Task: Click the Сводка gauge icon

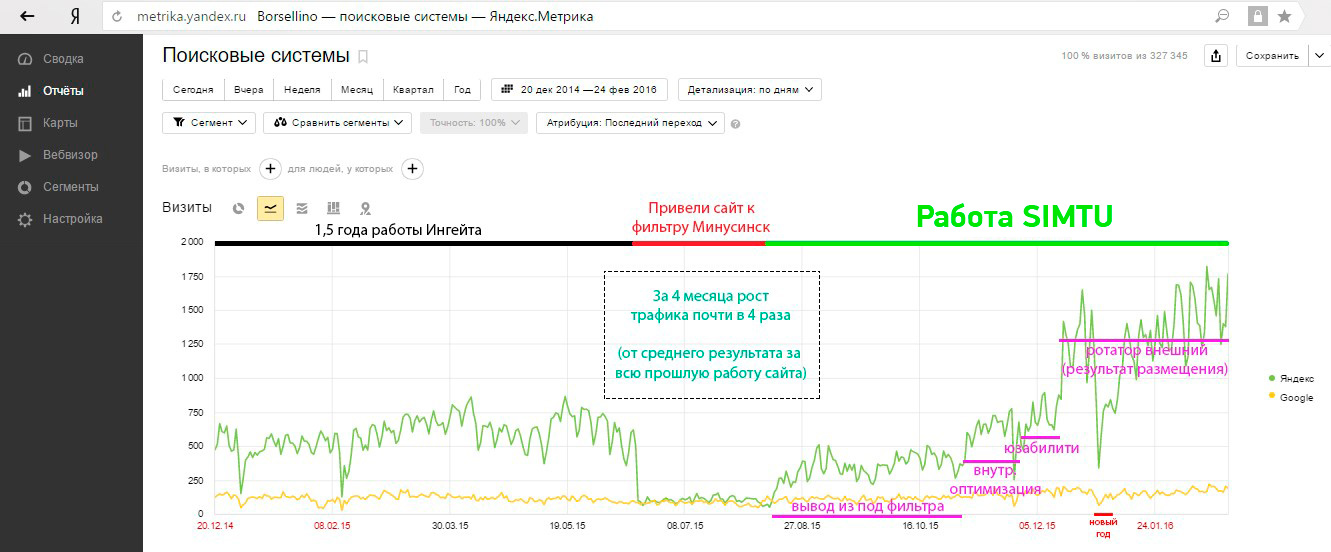Action: pyautogui.click(x=24, y=59)
